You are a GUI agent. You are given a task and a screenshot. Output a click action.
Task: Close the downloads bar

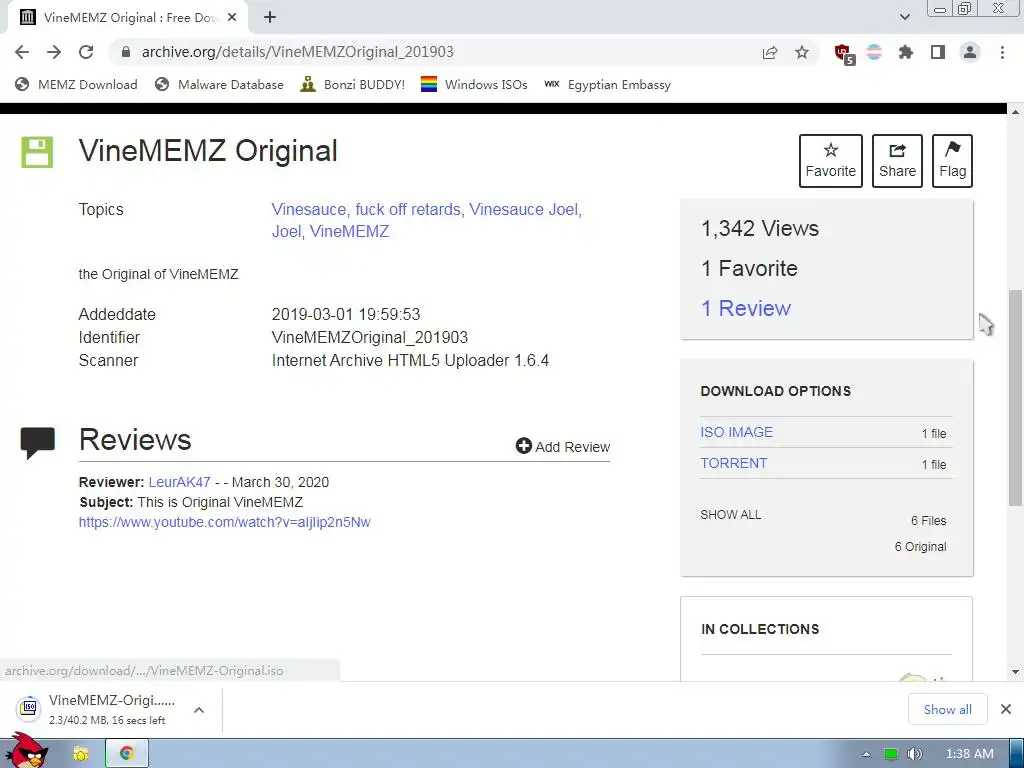pos(1006,709)
